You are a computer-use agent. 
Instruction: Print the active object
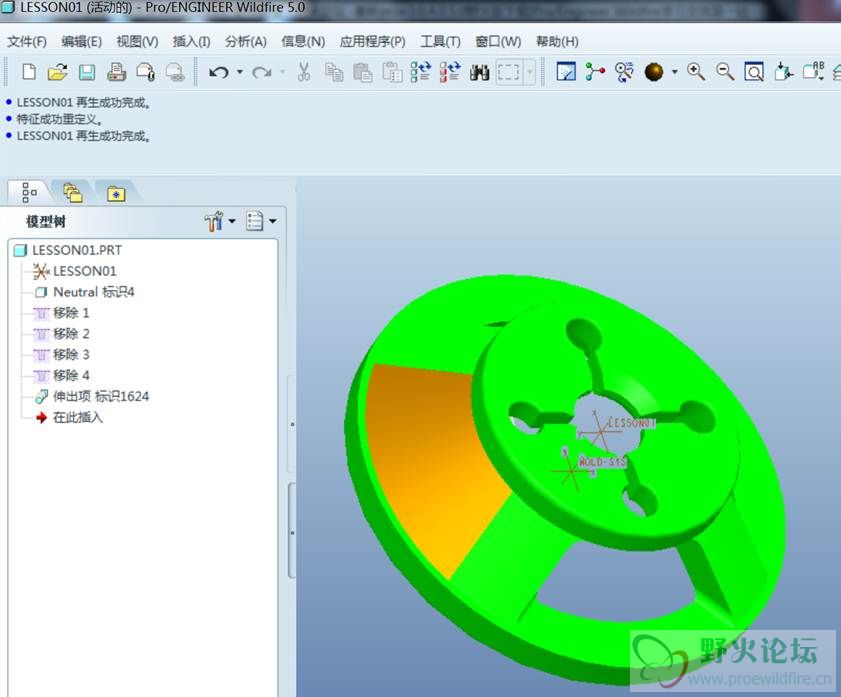pos(116,72)
